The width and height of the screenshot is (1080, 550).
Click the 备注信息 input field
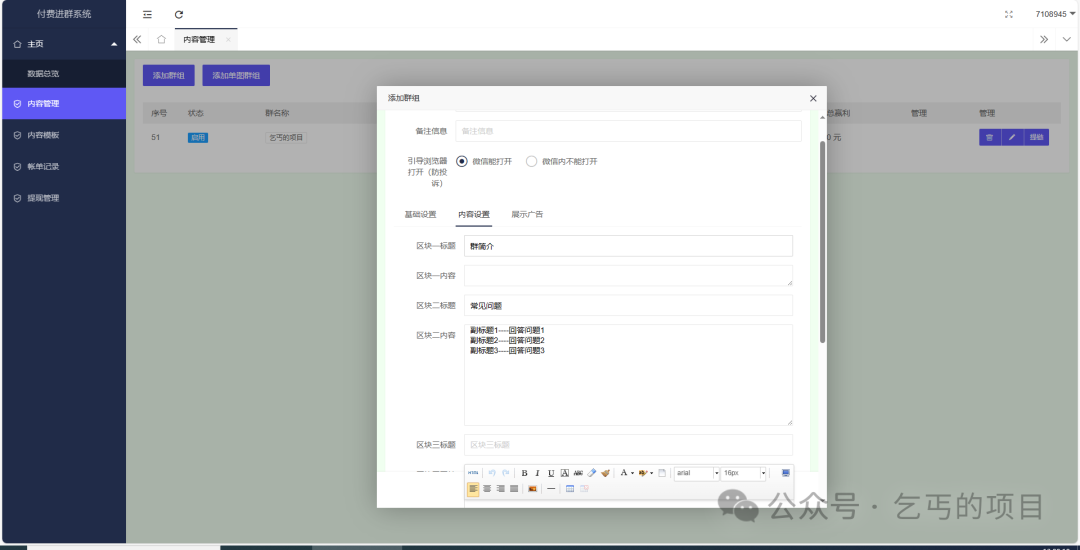[x=628, y=131]
